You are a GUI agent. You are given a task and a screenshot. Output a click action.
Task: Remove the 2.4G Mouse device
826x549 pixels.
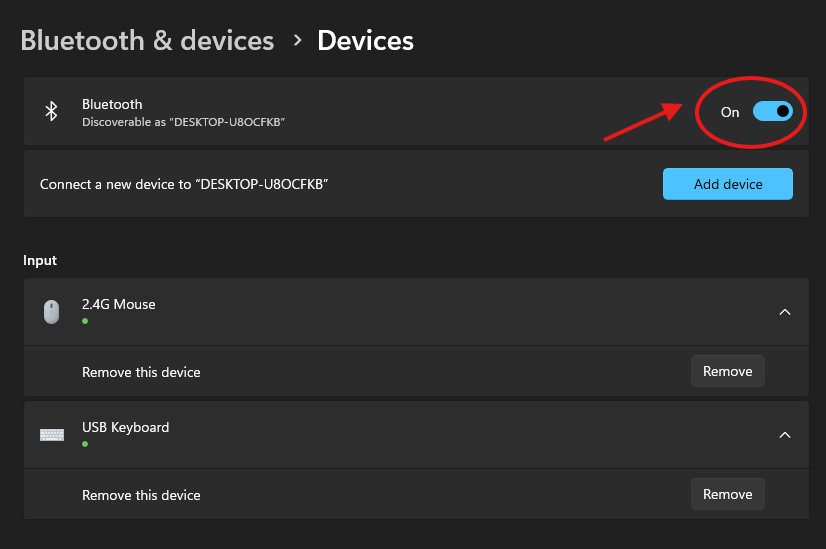[x=727, y=371]
